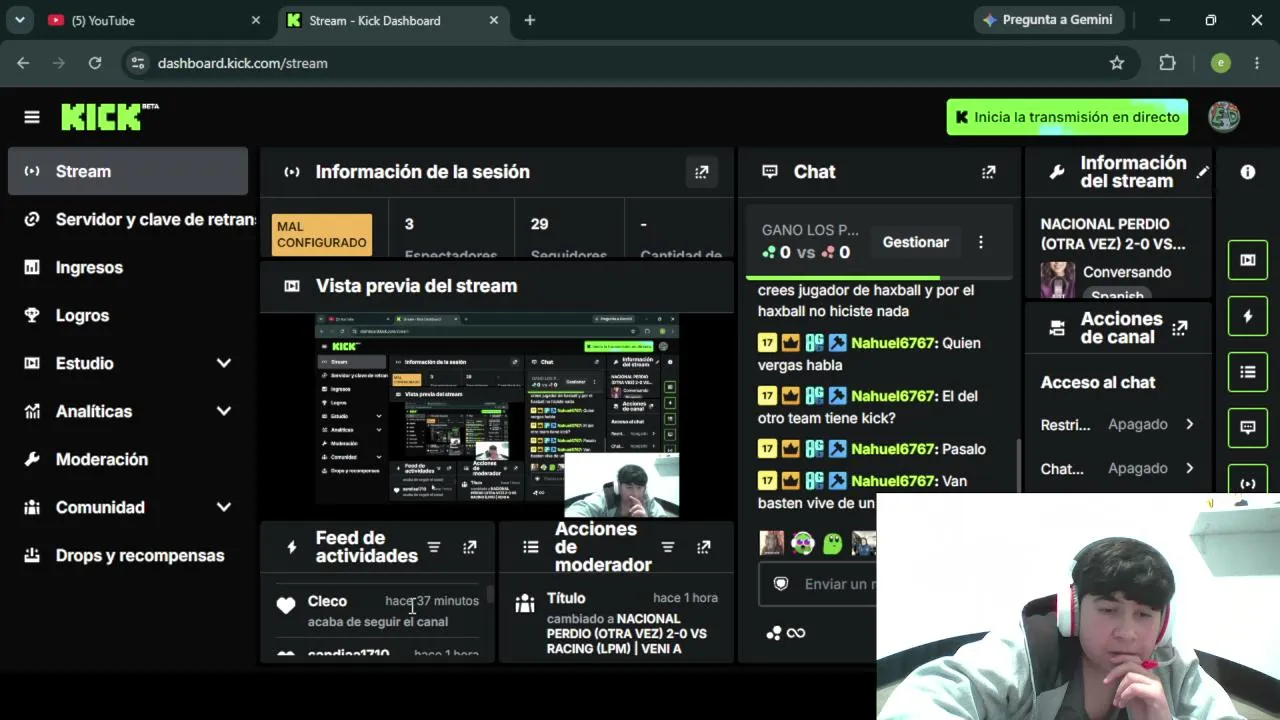Click the heart icon next to Cleco
The height and width of the screenshot is (720, 1280).
(286, 605)
